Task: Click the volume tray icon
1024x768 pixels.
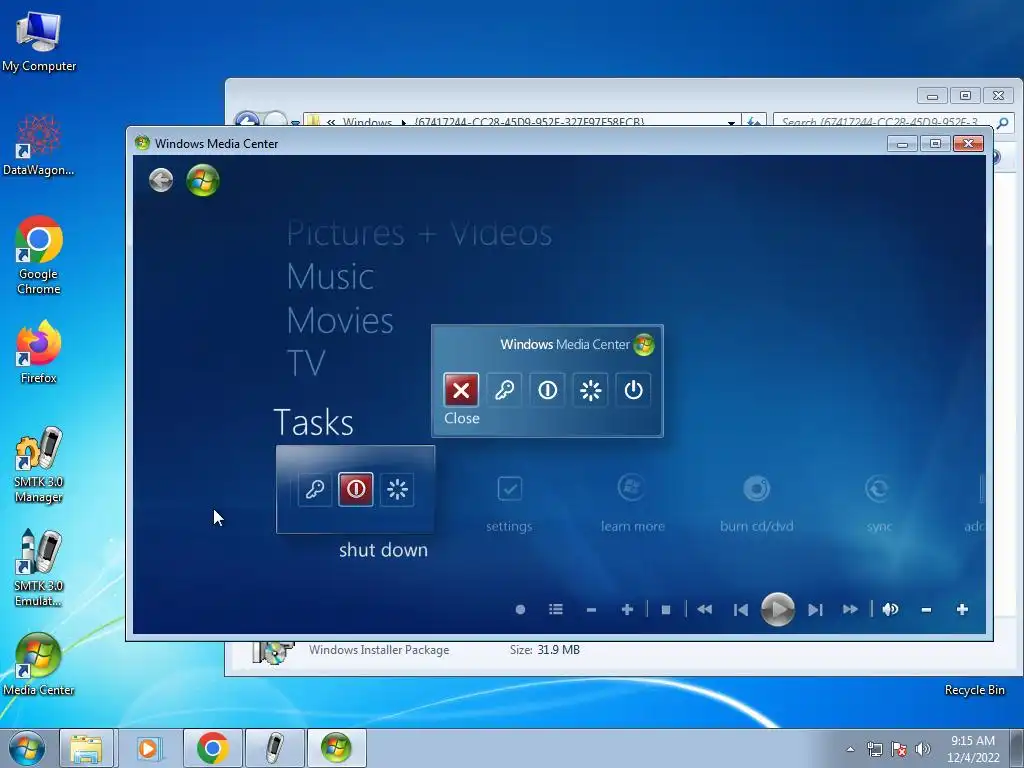Action: pyautogui.click(x=923, y=749)
